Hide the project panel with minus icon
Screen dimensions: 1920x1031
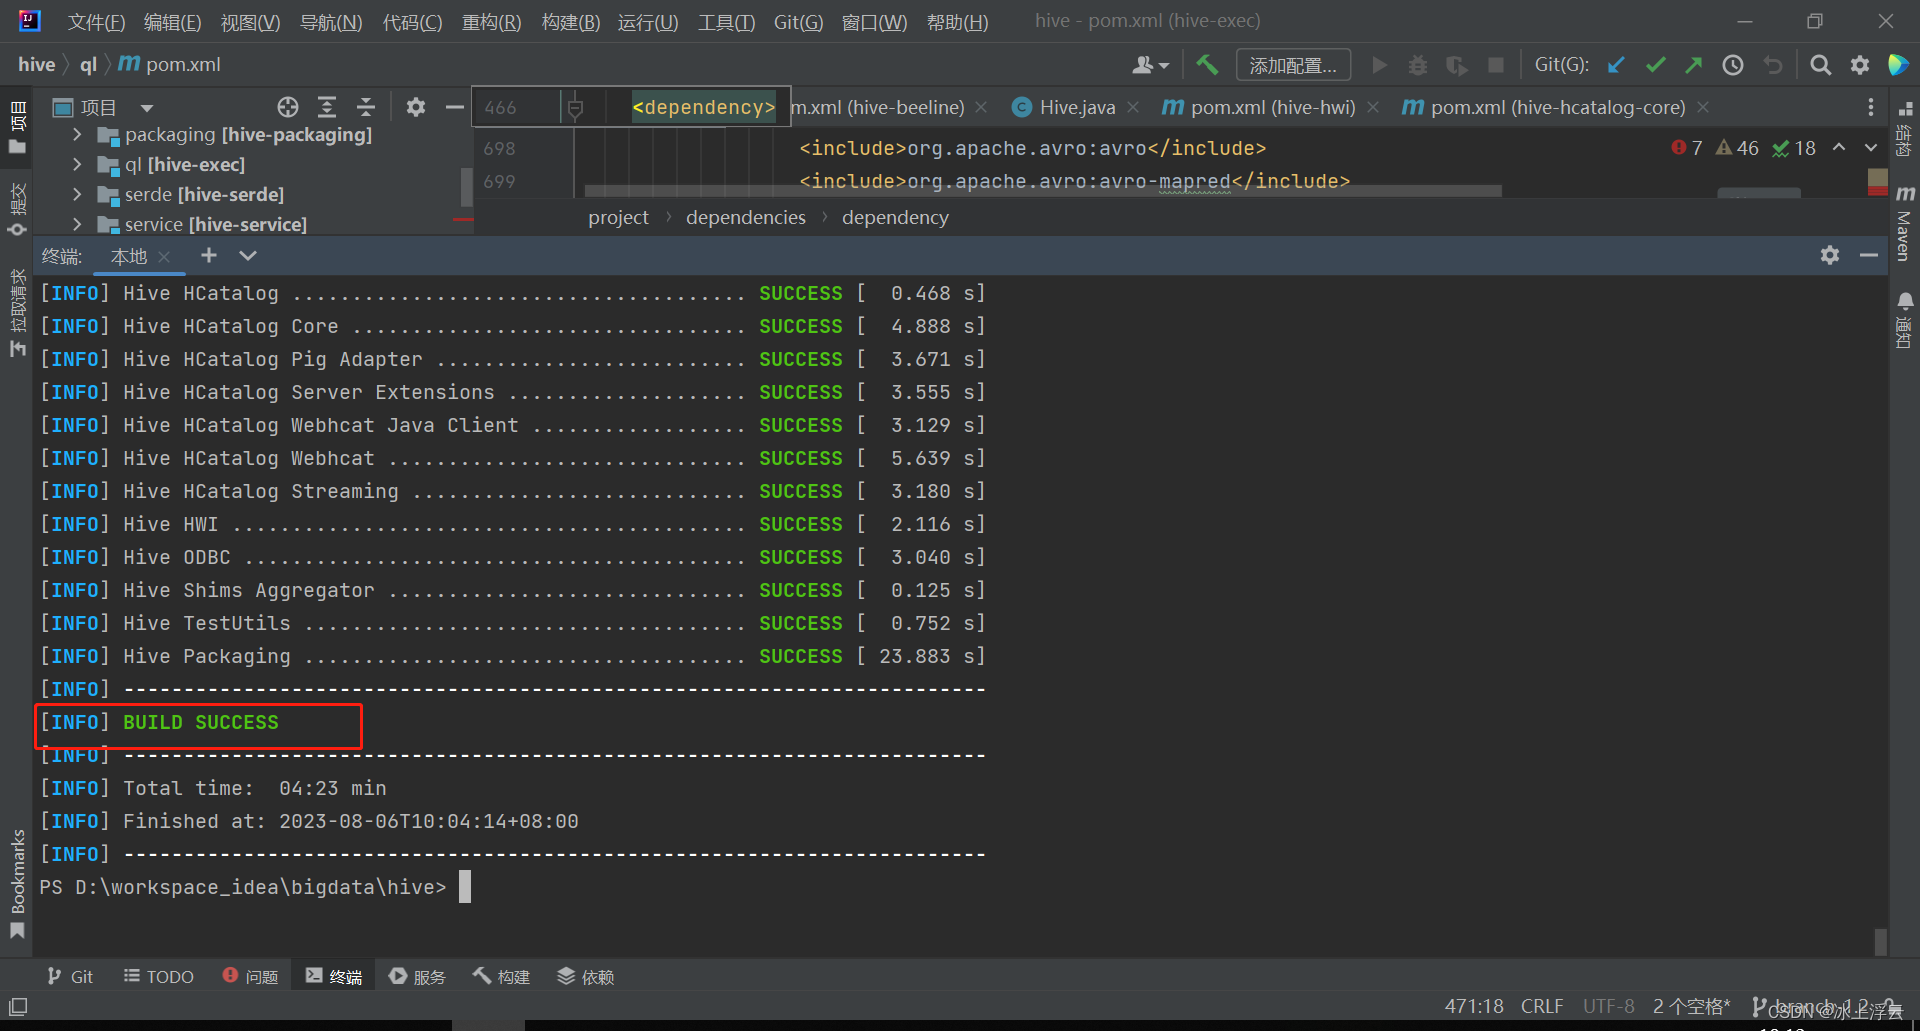point(454,107)
